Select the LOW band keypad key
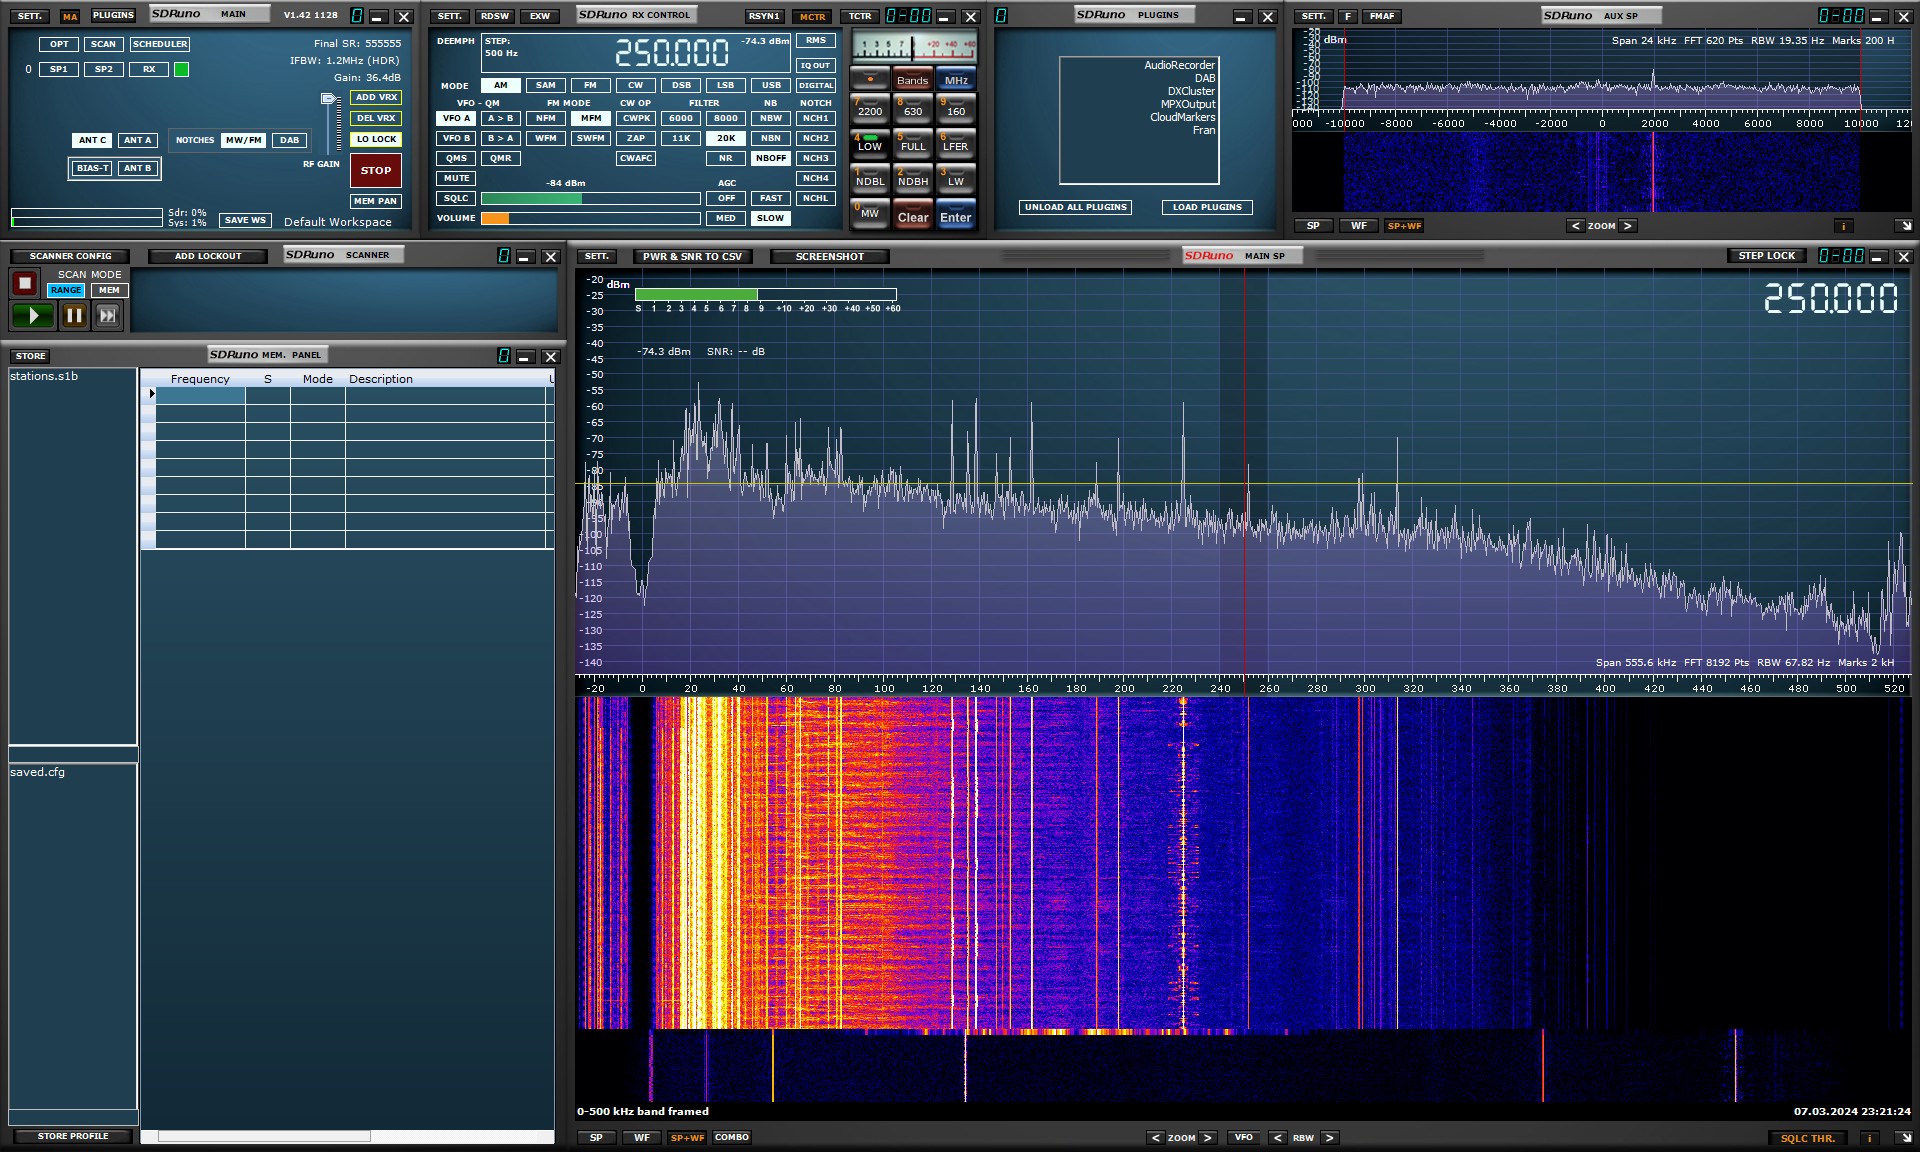 tap(869, 144)
